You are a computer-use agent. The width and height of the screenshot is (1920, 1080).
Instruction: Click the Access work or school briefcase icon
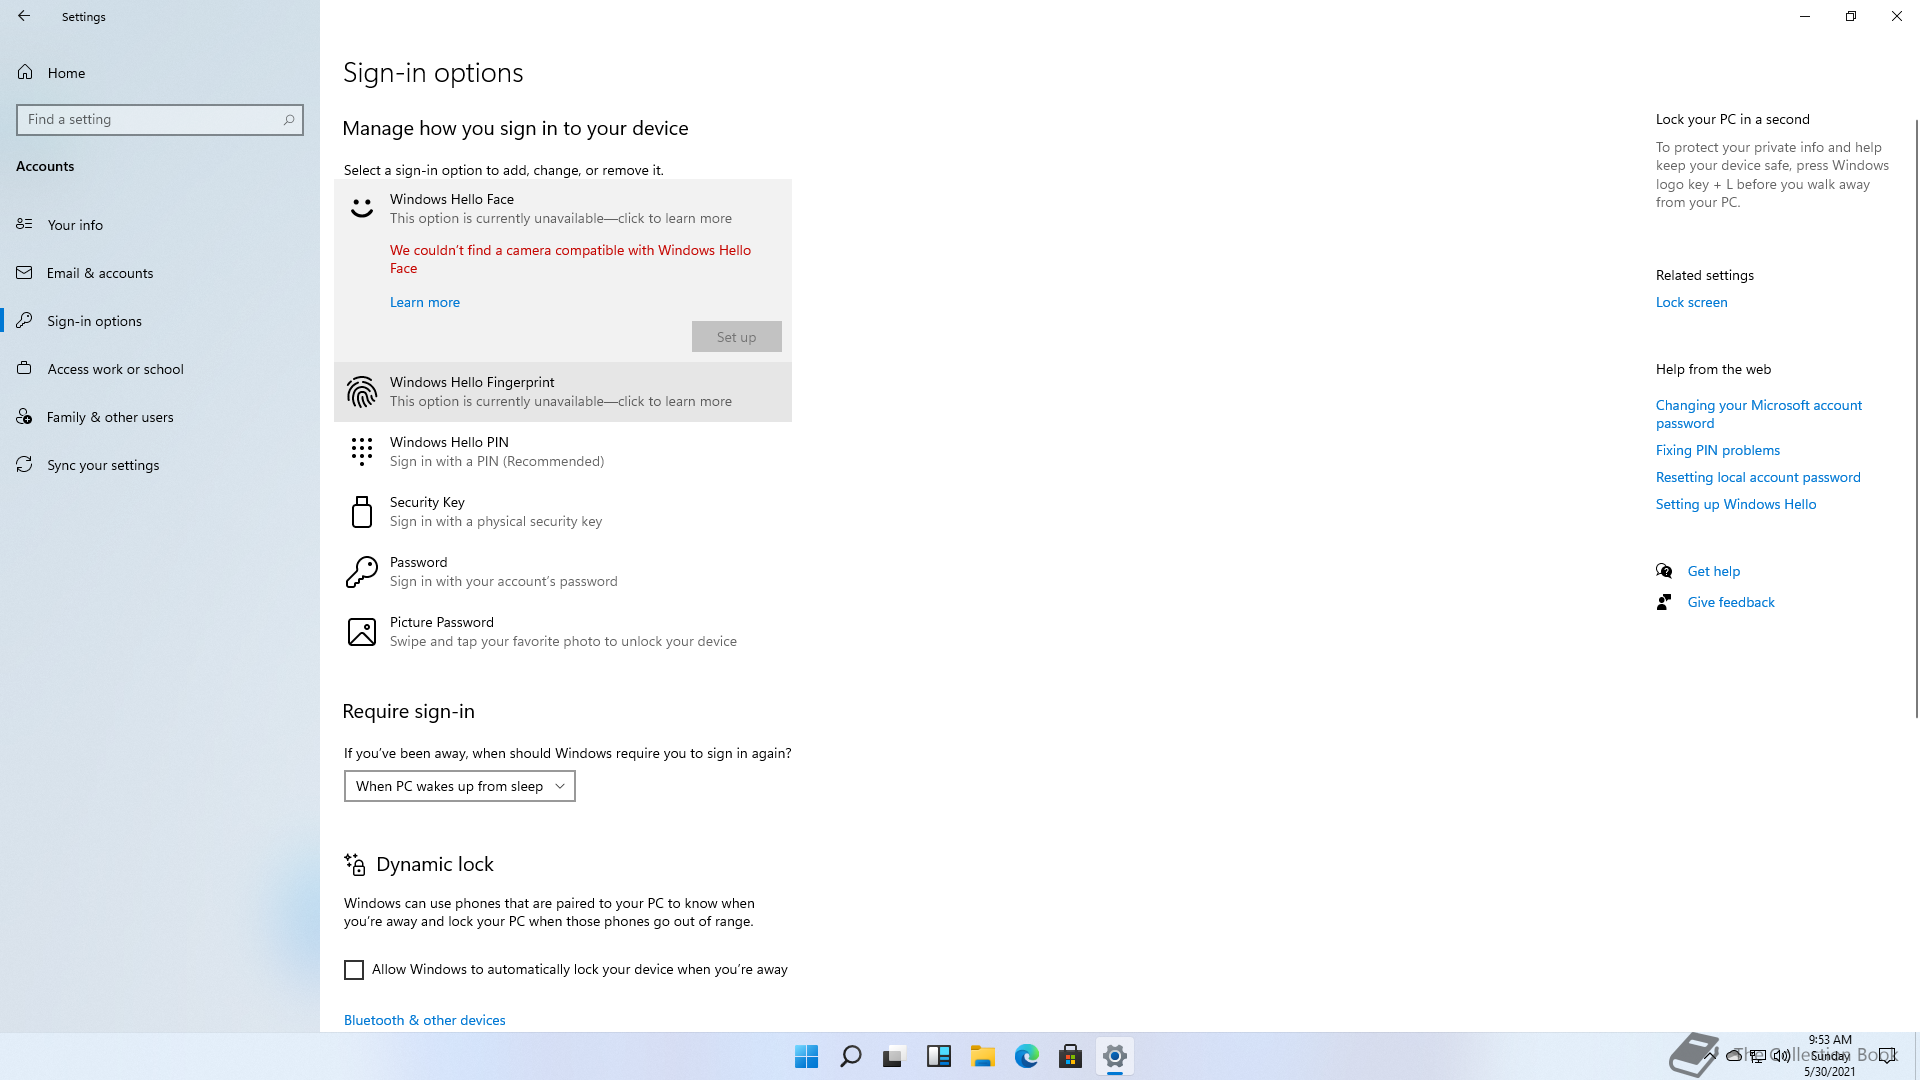[24, 368]
